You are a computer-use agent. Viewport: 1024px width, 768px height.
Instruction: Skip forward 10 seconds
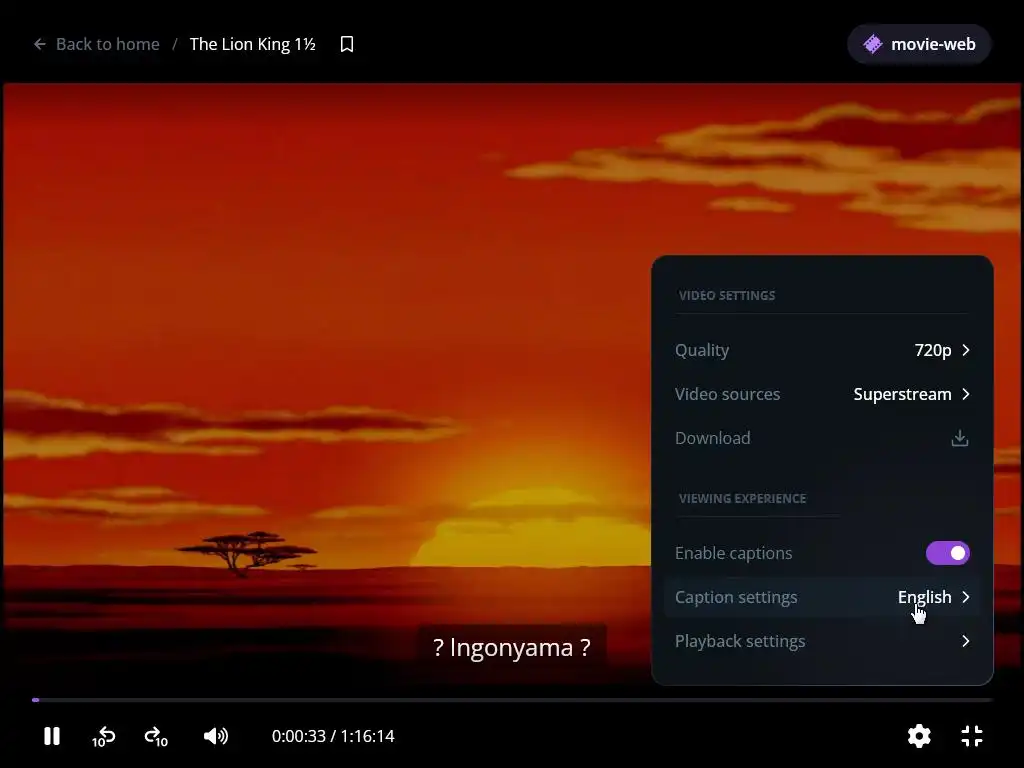[x=156, y=737]
